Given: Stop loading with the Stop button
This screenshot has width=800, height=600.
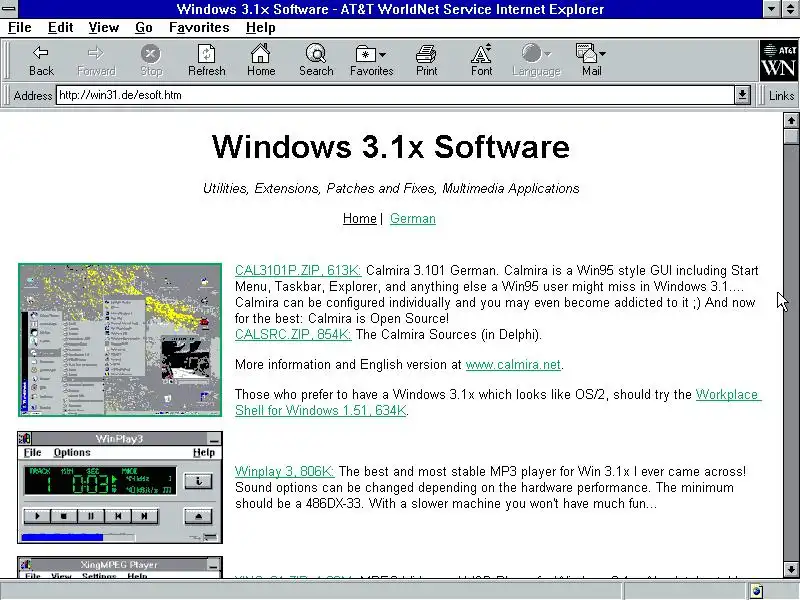Looking at the screenshot, I should pyautogui.click(x=151, y=60).
